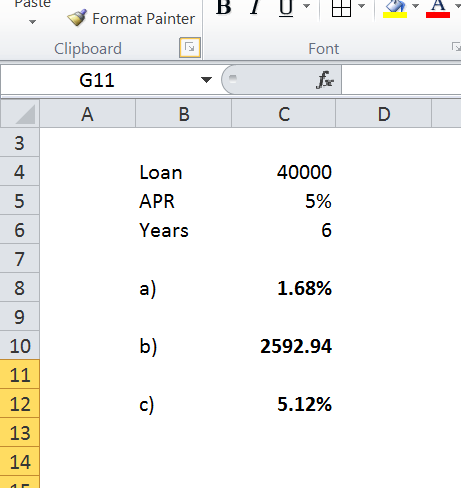The height and width of the screenshot is (488, 461).
Task: Select the cell labeled Loan
Action: [x=184, y=172]
